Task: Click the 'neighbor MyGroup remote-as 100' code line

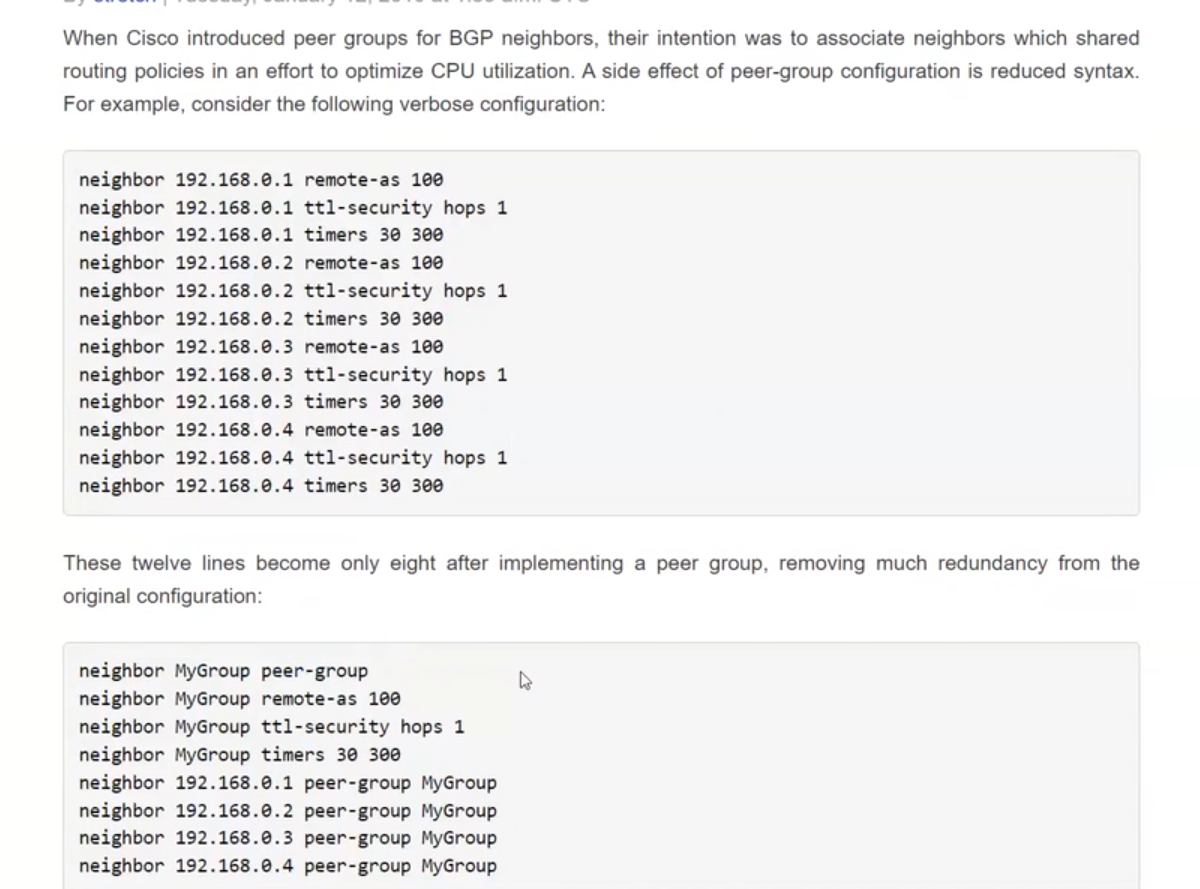Action: [x=239, y=699]
